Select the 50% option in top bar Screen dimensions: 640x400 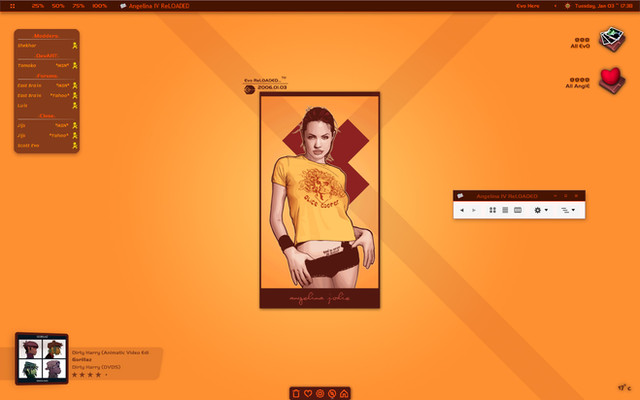click(58, 6)
